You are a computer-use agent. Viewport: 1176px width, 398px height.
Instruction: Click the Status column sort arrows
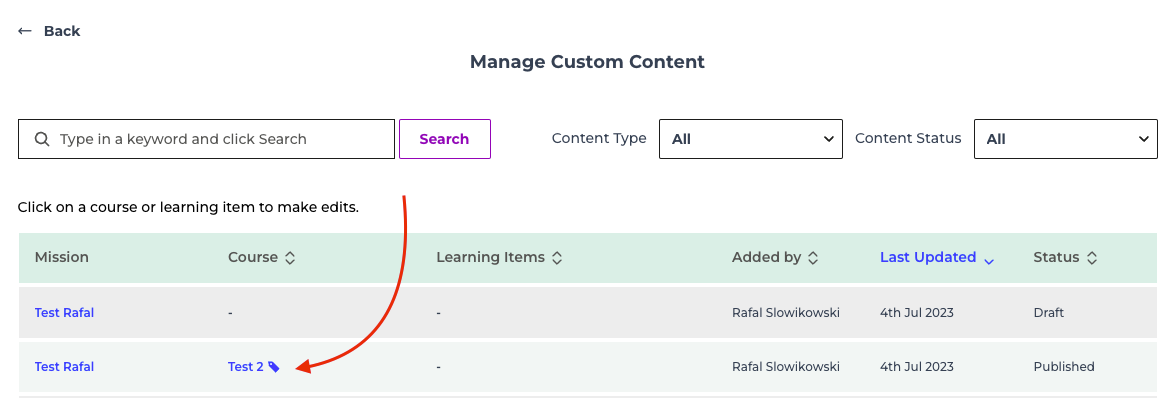tap(1092, 258)
